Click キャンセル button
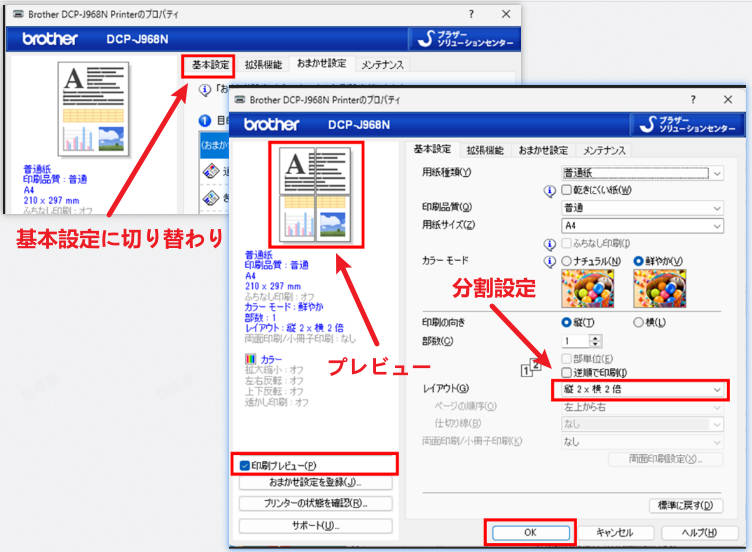 point(615,532)
